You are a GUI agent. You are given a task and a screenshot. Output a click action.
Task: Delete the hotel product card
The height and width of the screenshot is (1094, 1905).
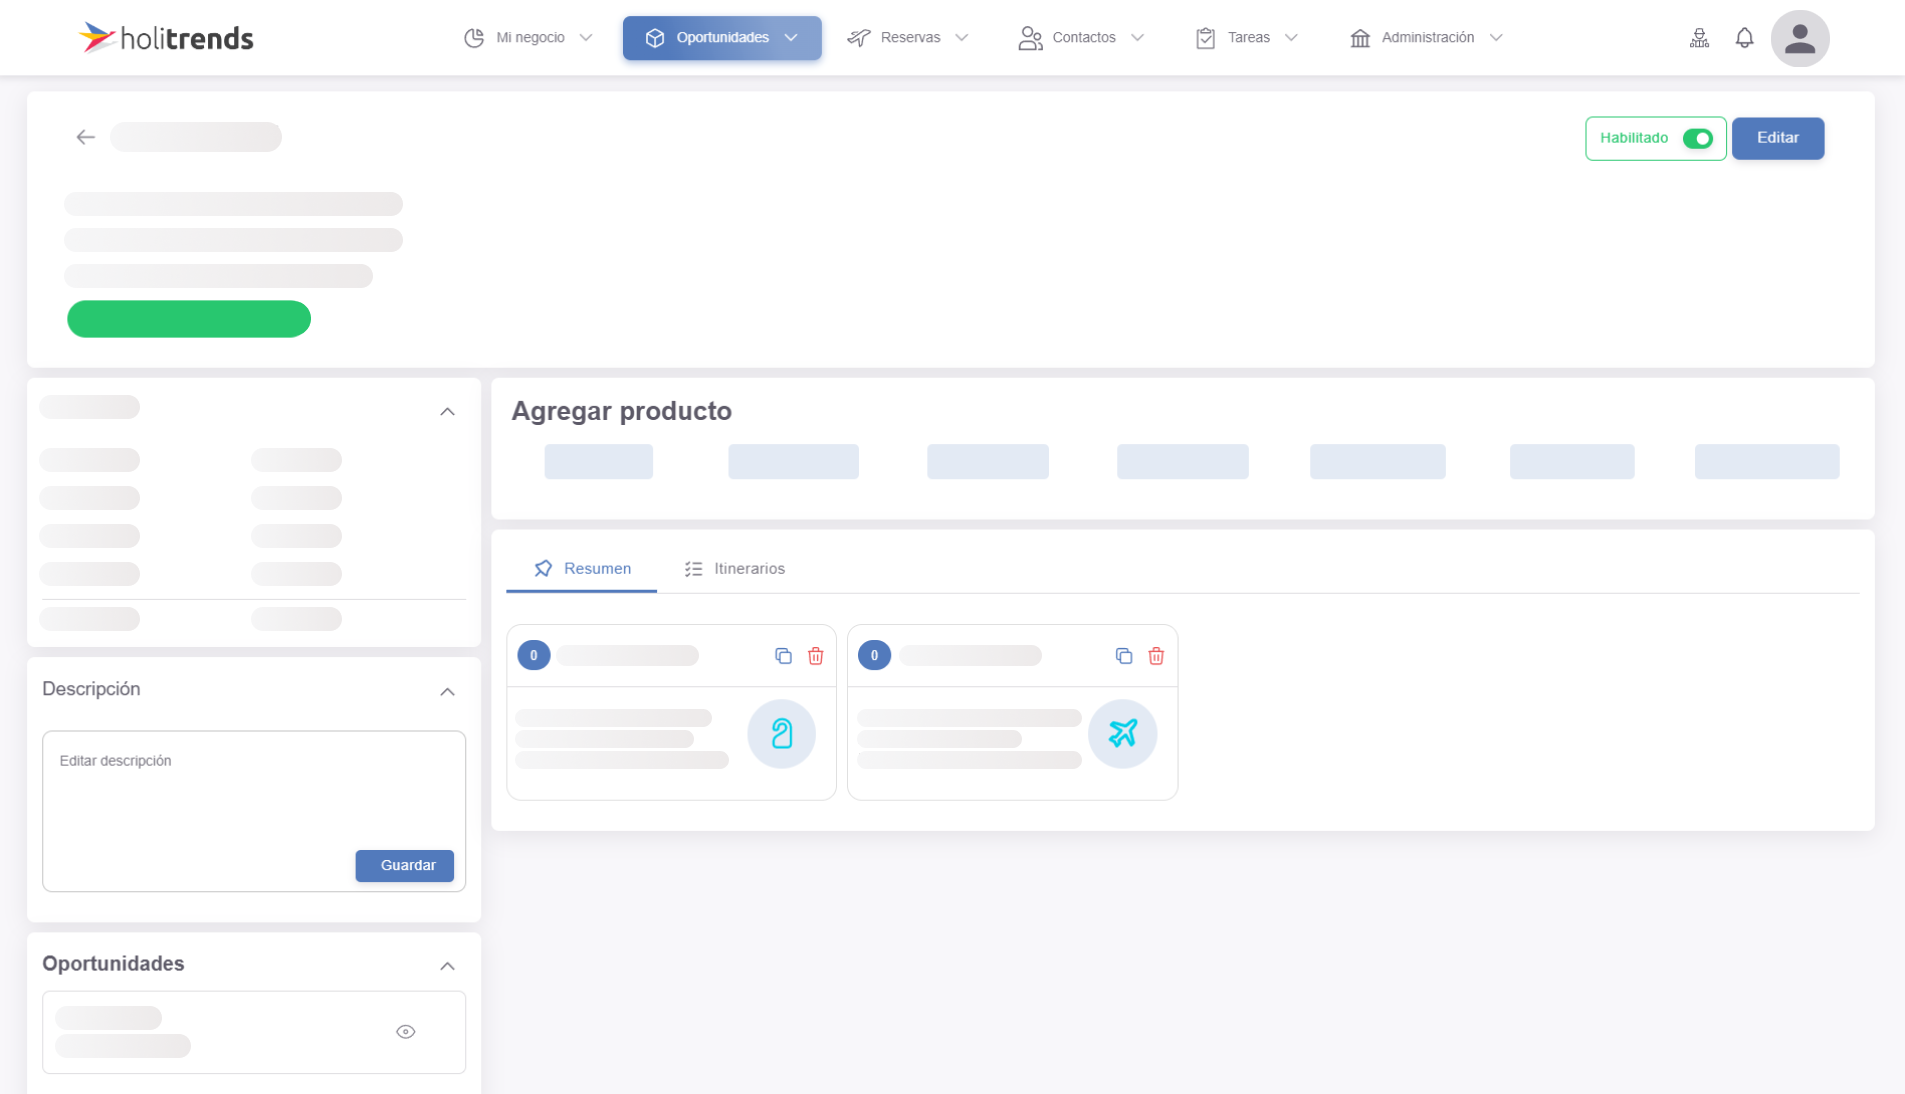click(x=816, y=656)
